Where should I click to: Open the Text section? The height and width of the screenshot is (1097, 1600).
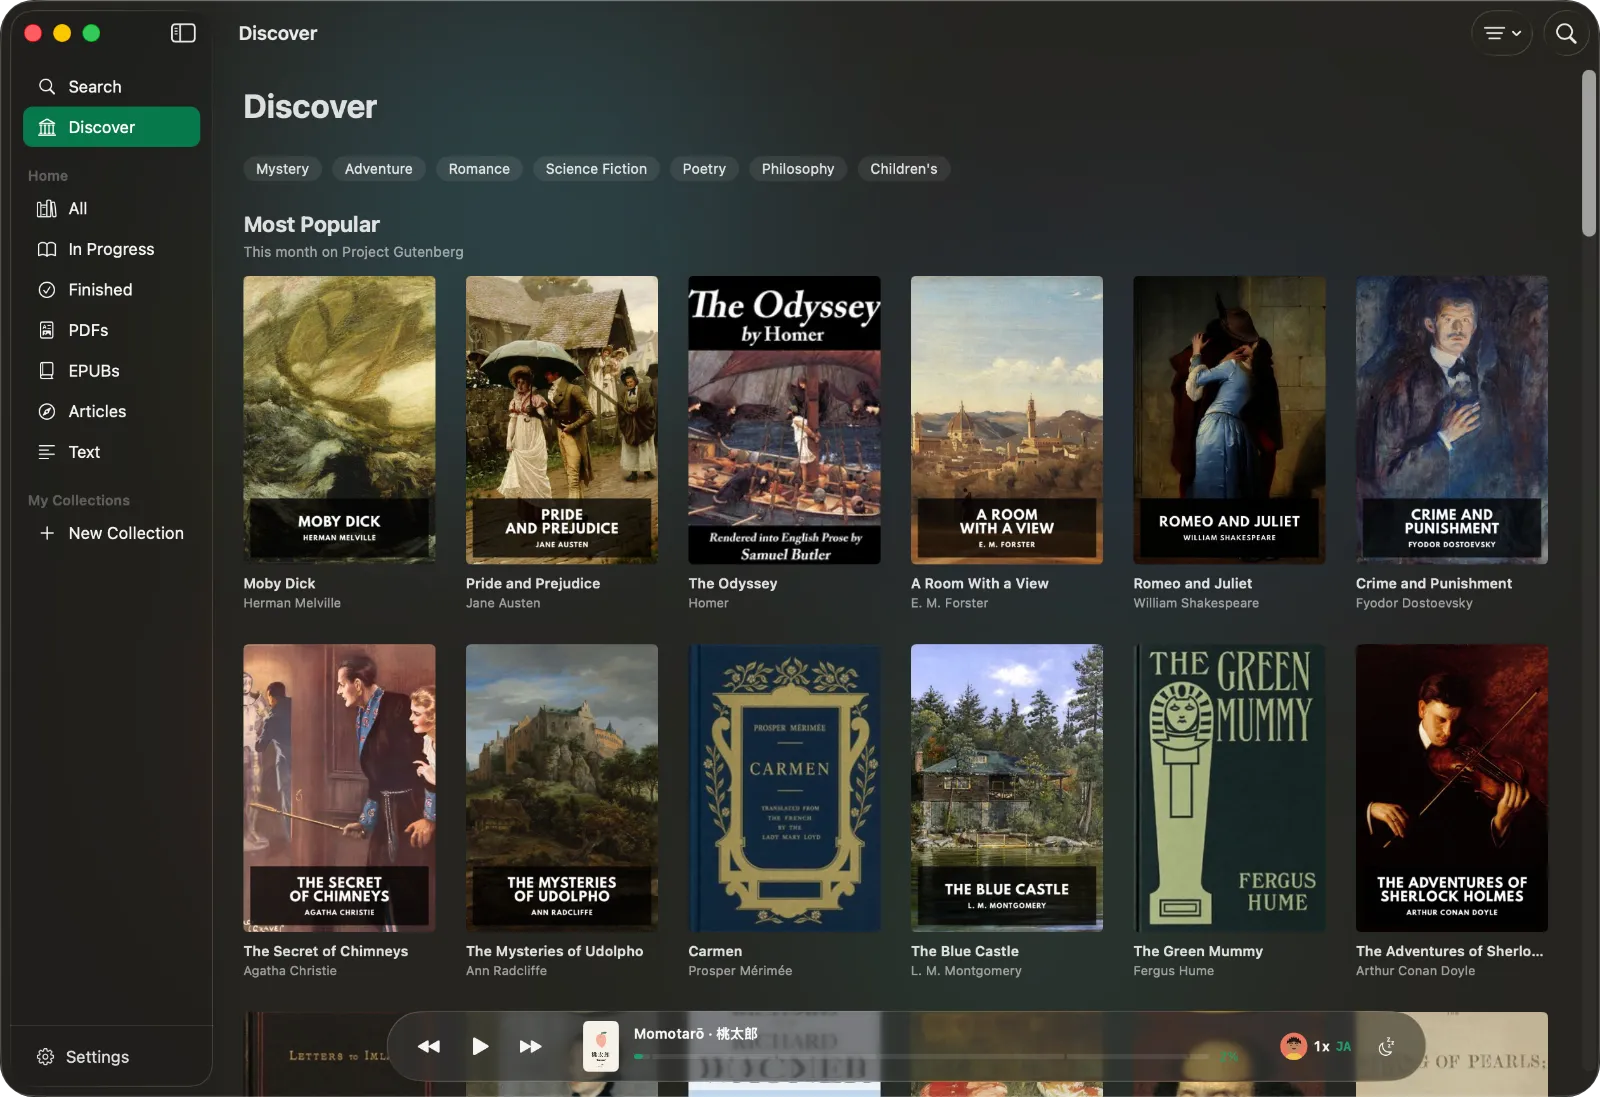click(x=111, y=452)
